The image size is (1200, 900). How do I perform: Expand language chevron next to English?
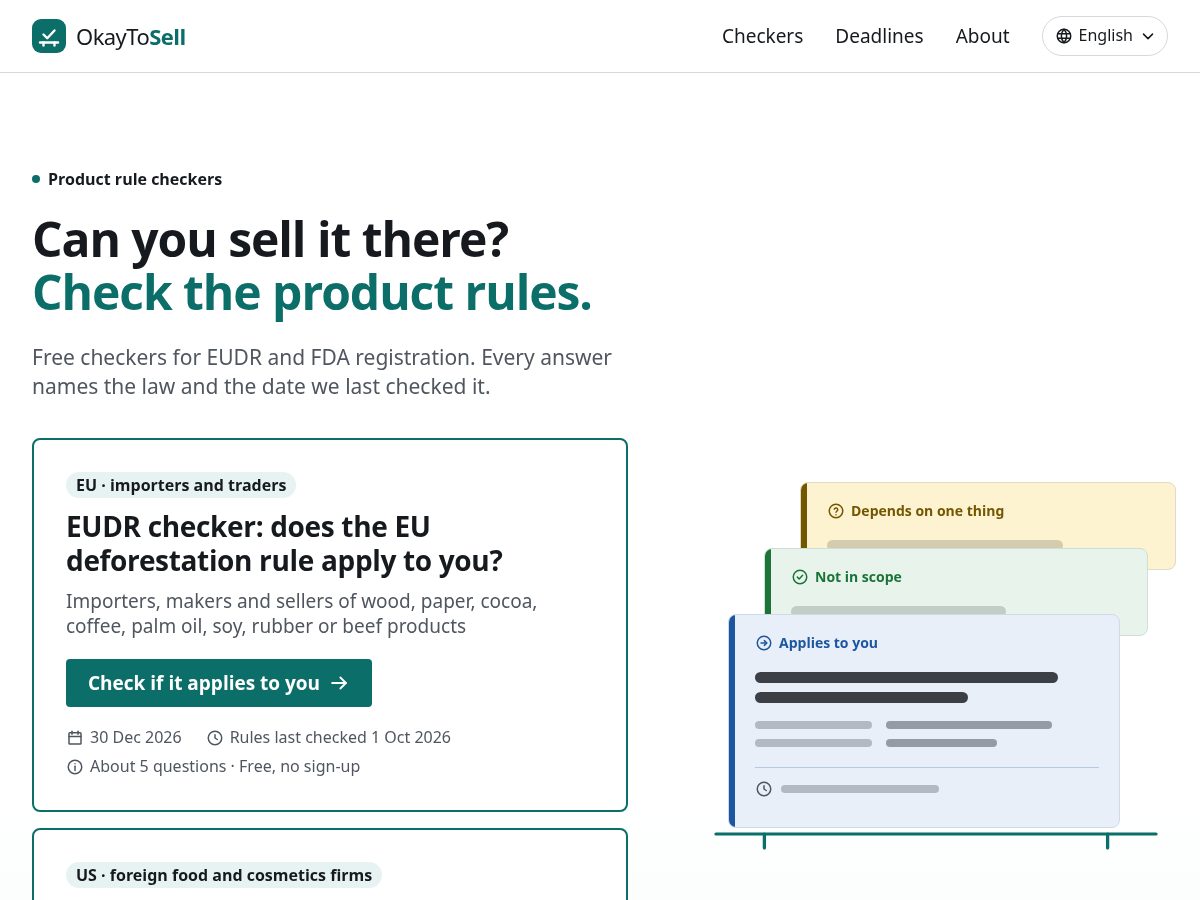point(1148,36)
